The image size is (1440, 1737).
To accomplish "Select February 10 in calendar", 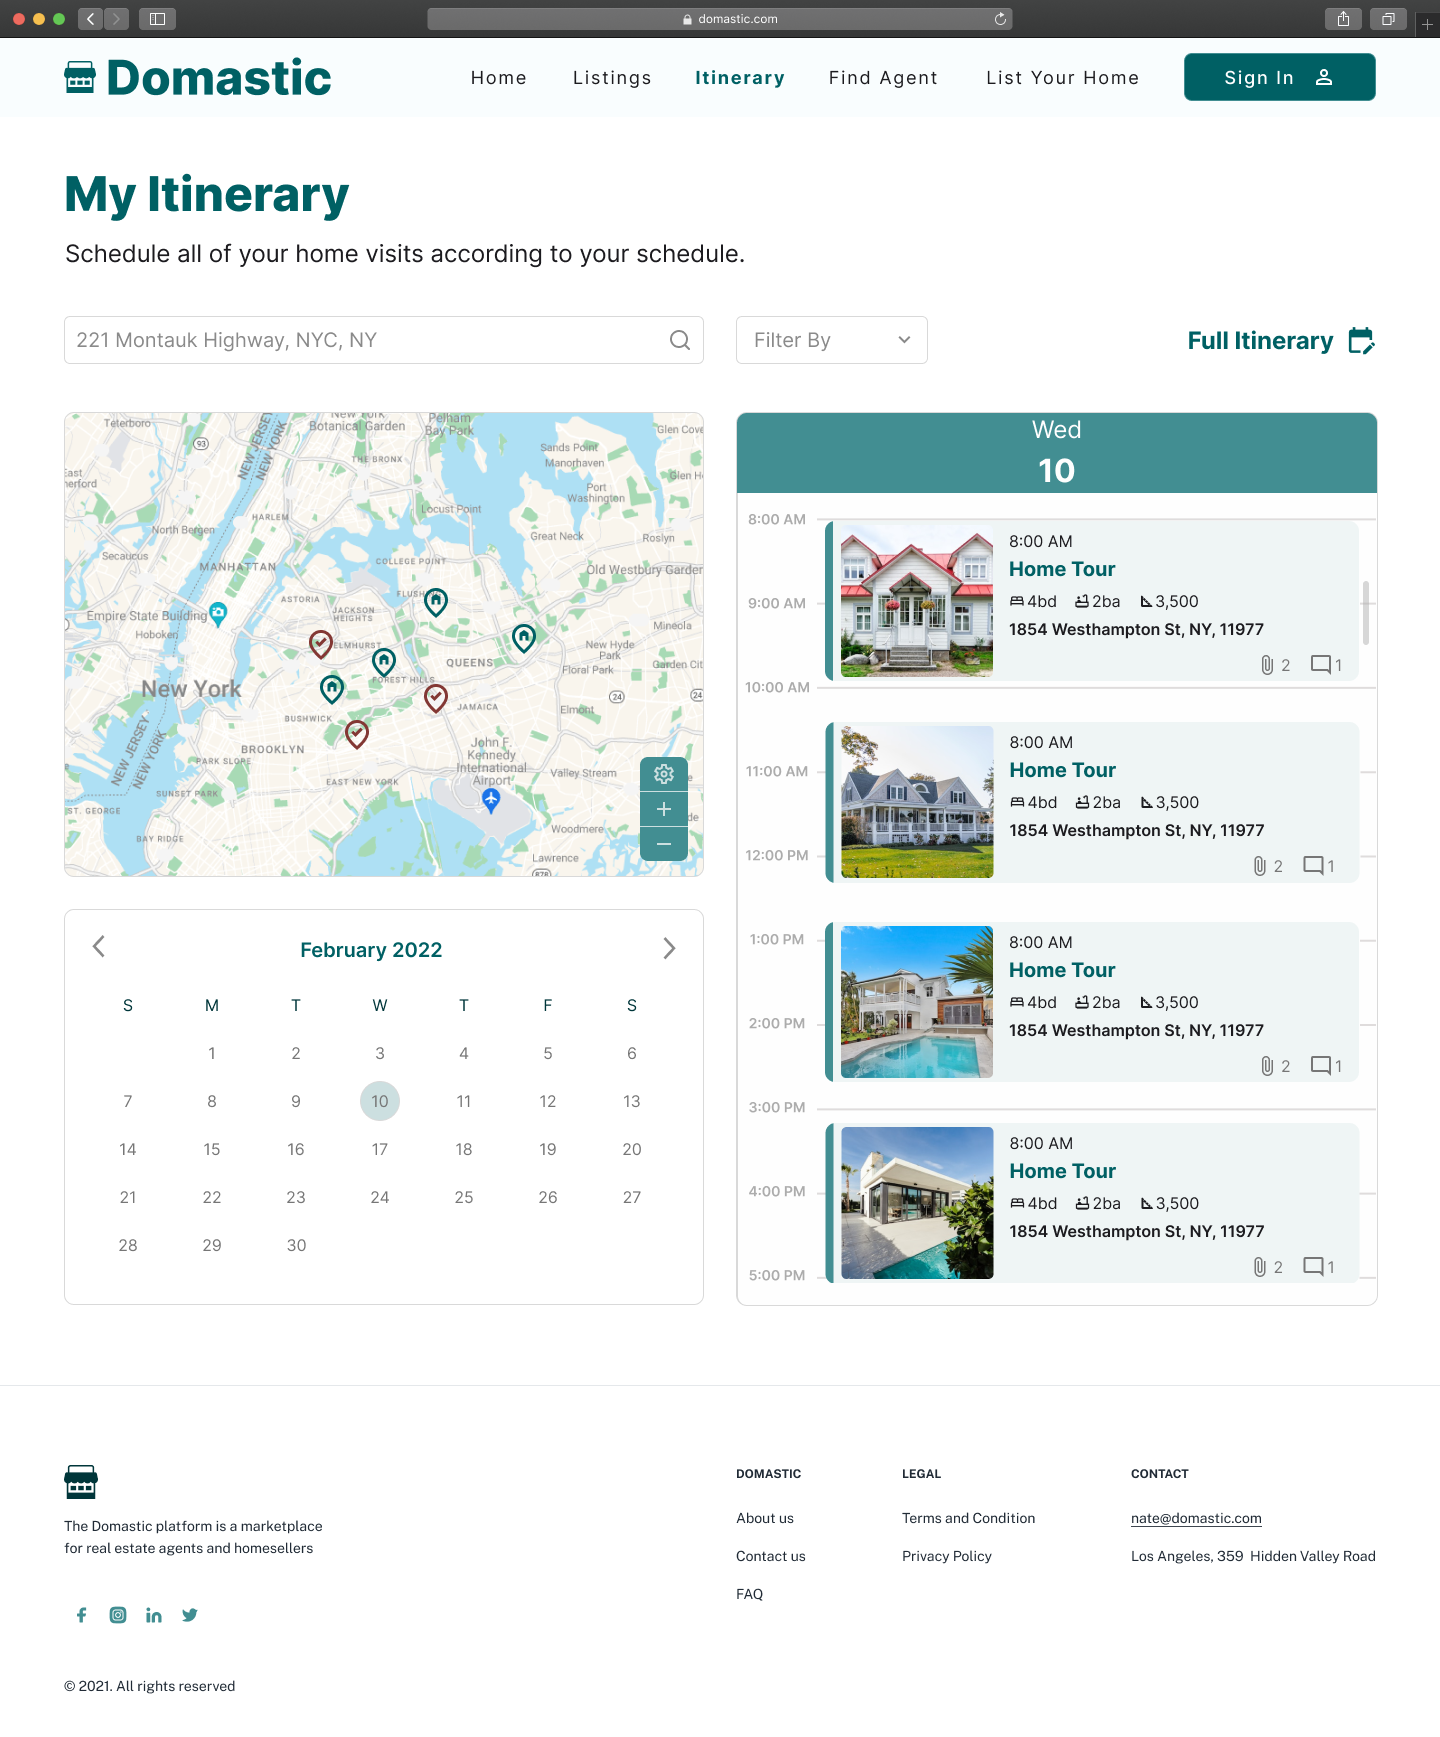I will tap(380, 1101).
